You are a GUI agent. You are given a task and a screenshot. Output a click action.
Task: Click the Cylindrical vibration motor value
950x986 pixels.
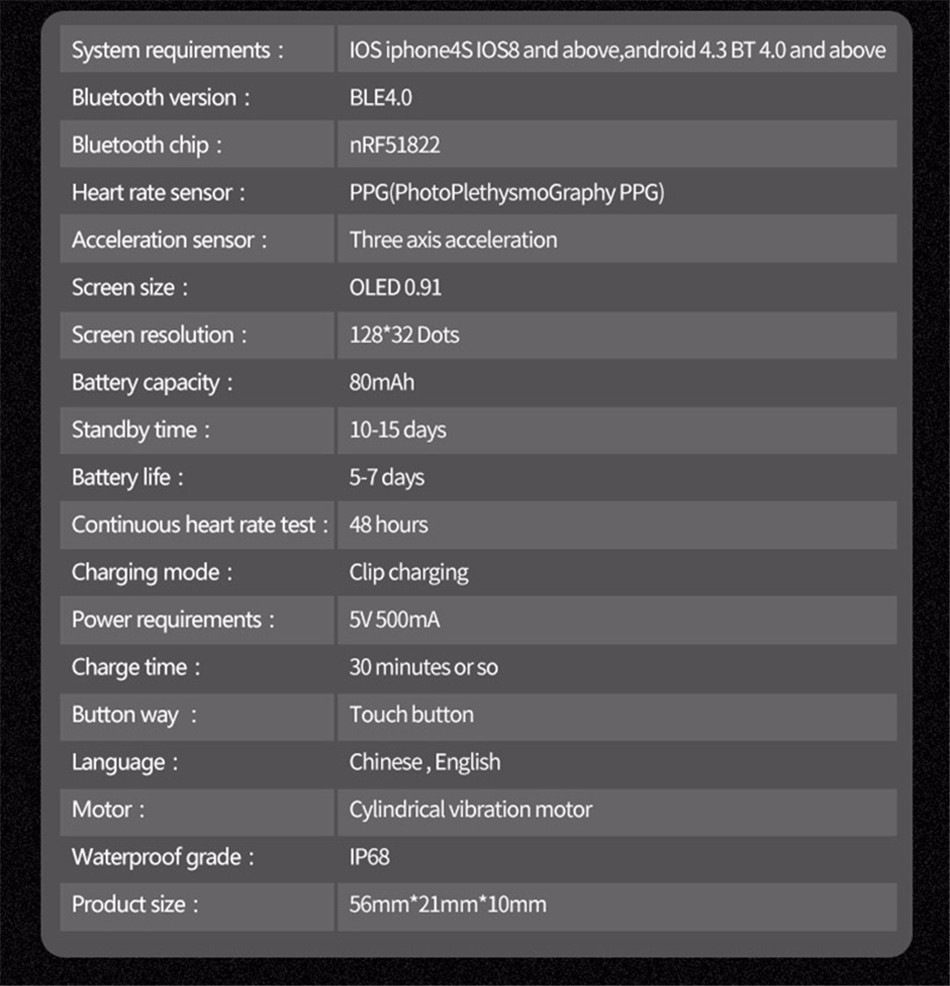coord(470,810)
